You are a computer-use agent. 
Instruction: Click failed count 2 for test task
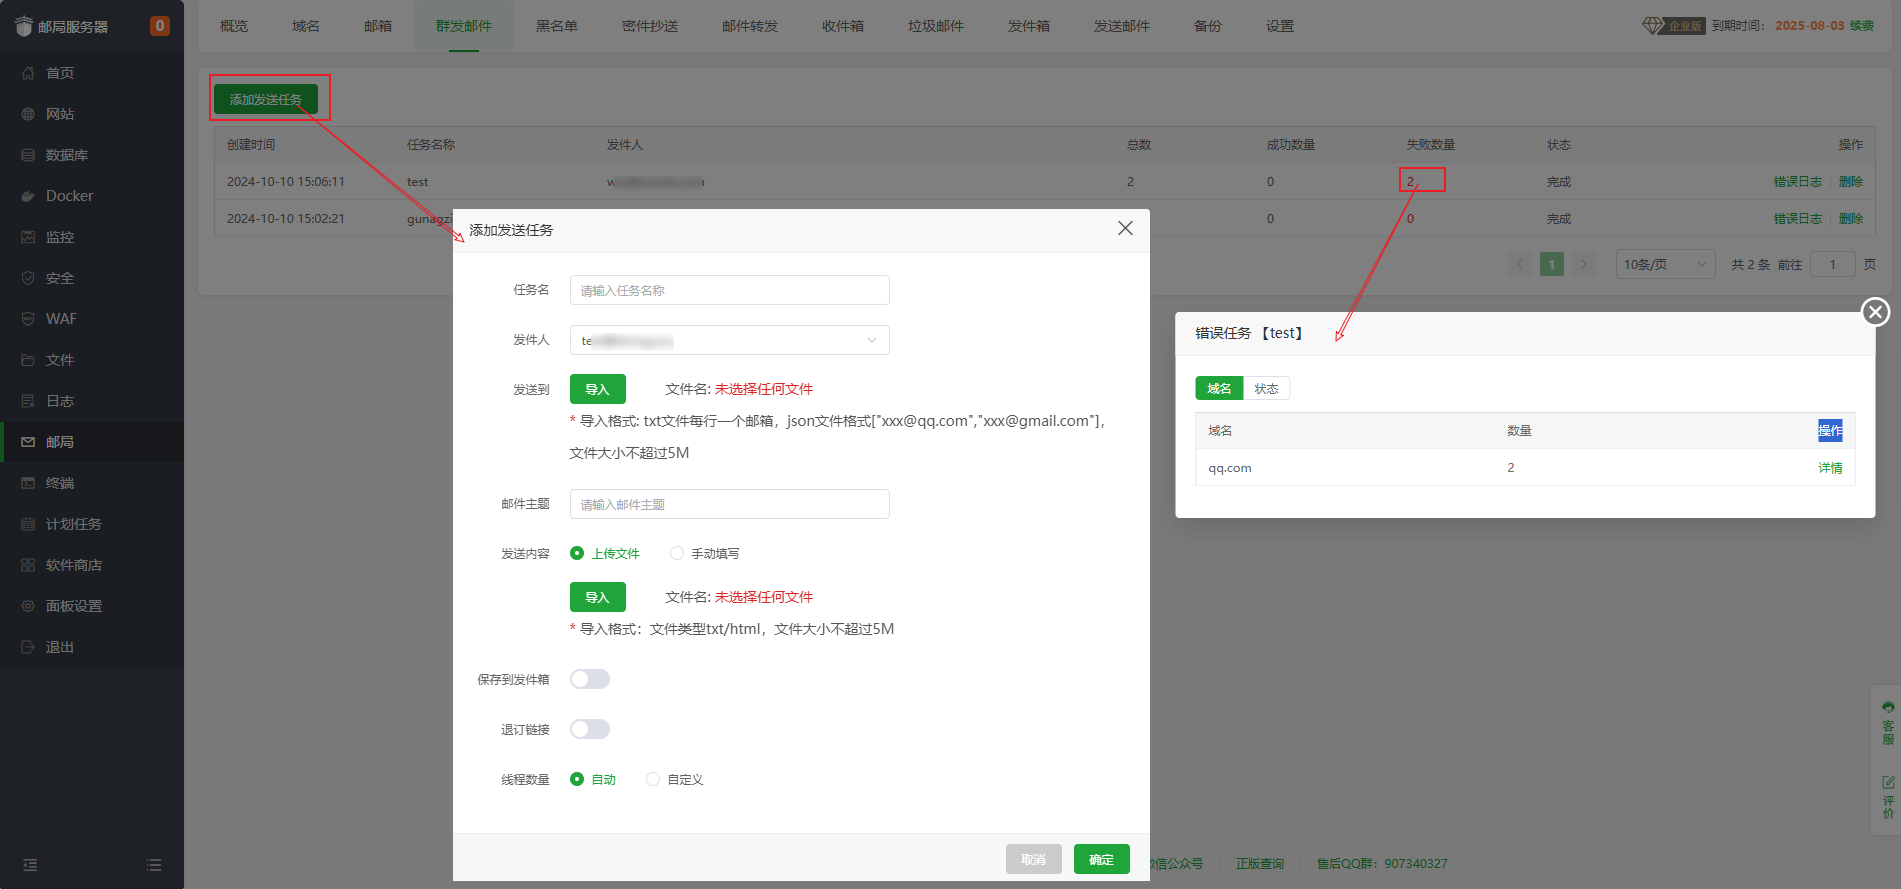coord(1411,181)
